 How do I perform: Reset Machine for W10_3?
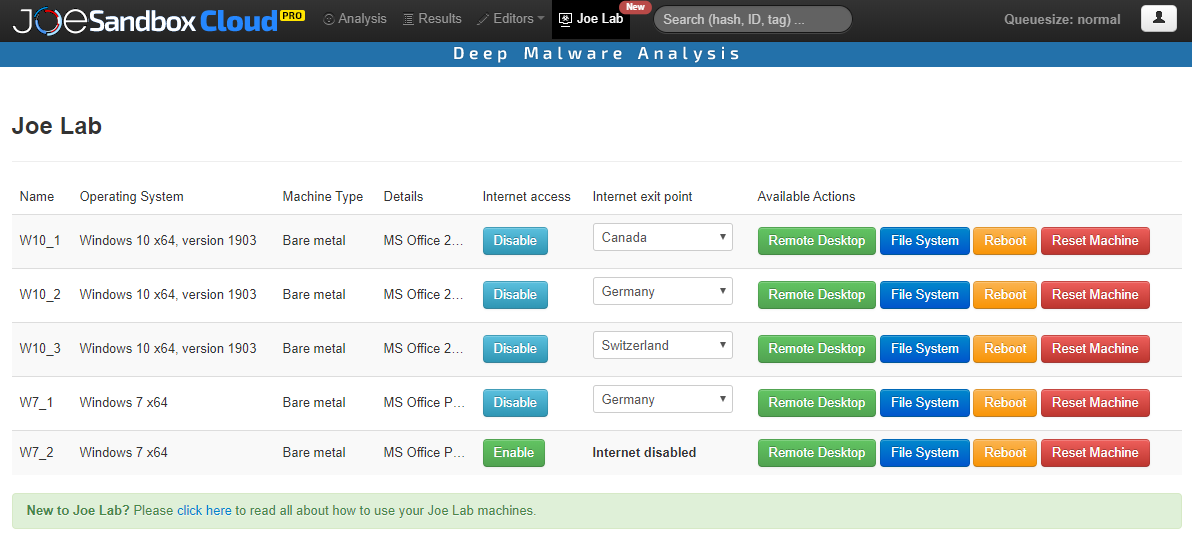[1095, 349]
